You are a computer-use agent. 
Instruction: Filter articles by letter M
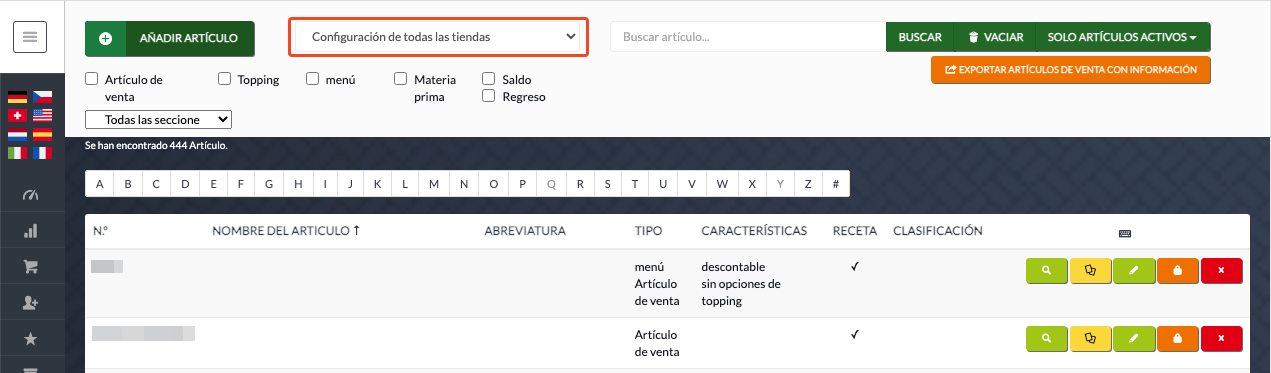coord(433,184)
